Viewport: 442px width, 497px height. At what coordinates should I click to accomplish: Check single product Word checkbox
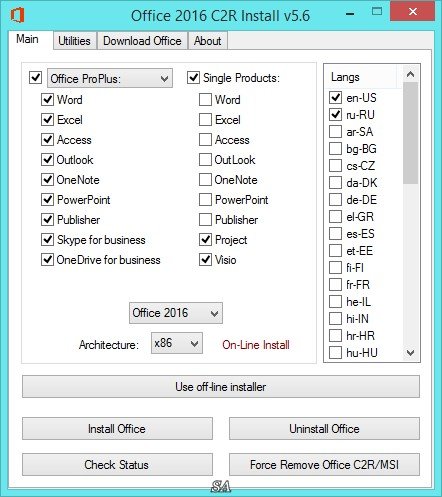tap(205, 100)
